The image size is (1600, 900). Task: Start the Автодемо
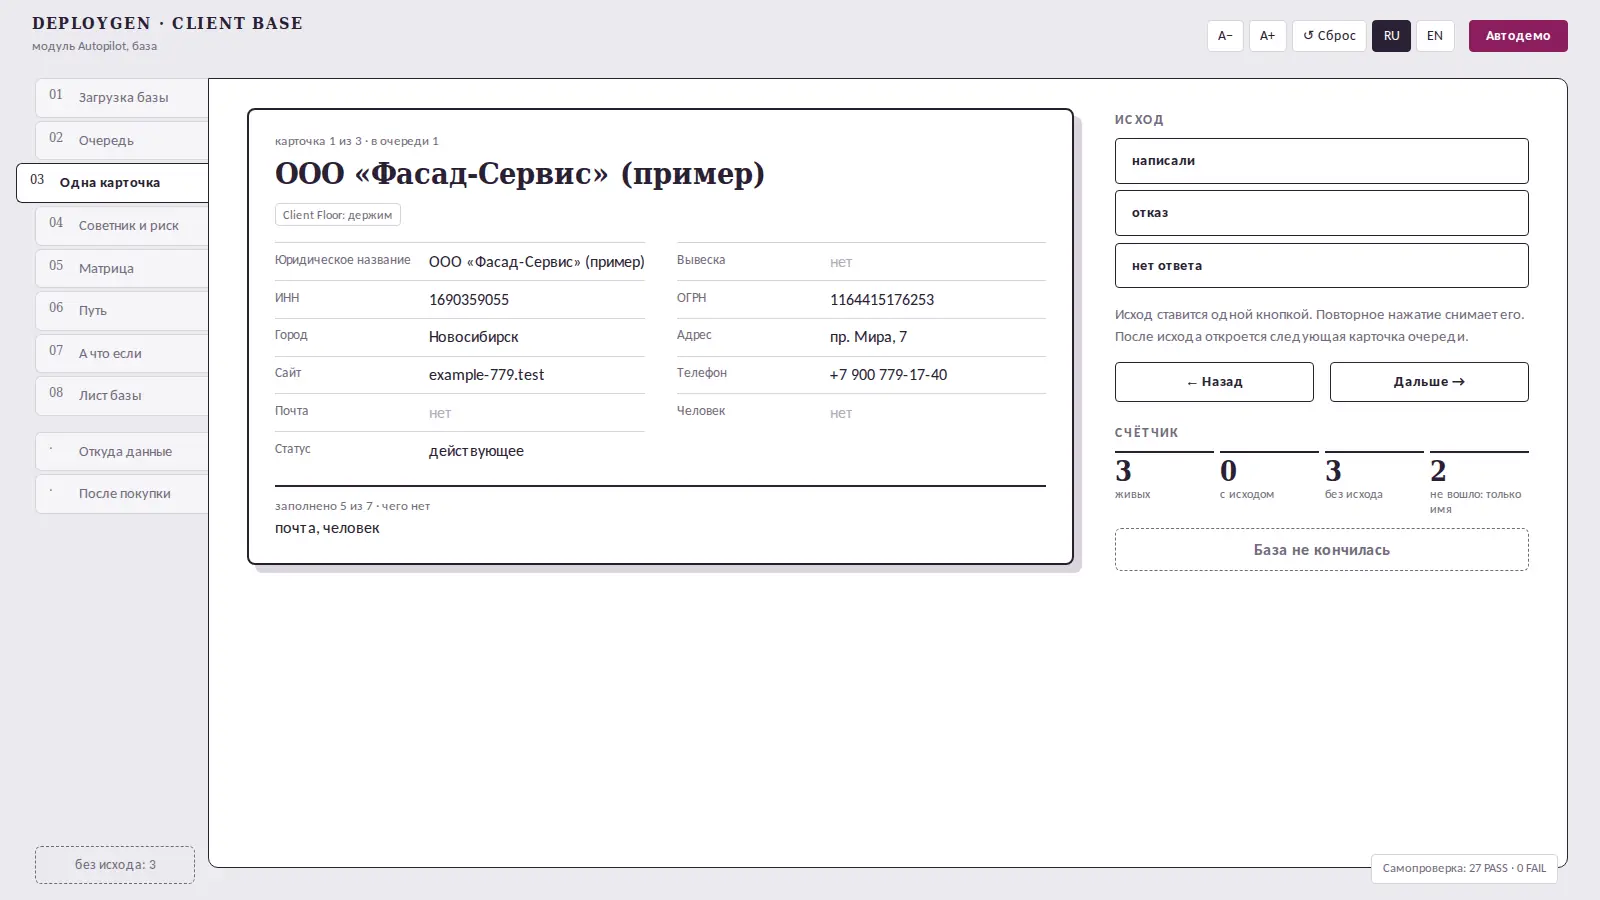pos(1518,36)
